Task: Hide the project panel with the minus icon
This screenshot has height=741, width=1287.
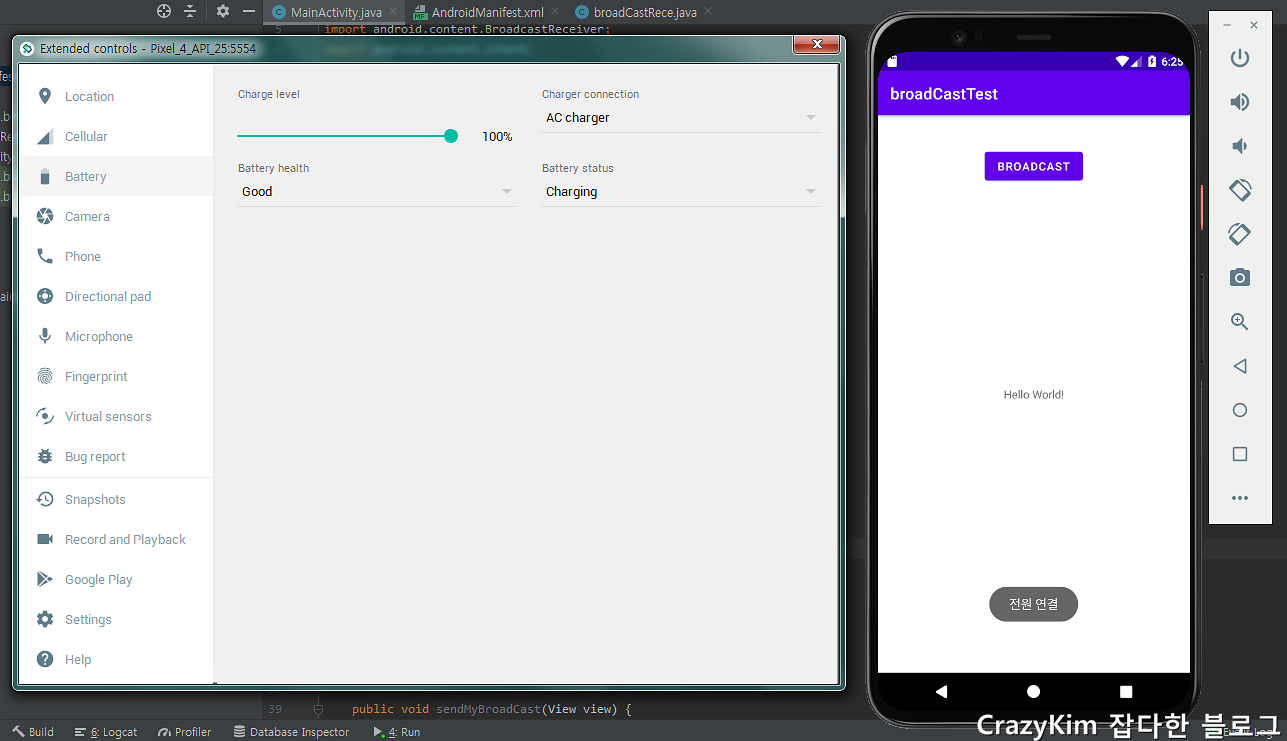Action: (249, 11)
